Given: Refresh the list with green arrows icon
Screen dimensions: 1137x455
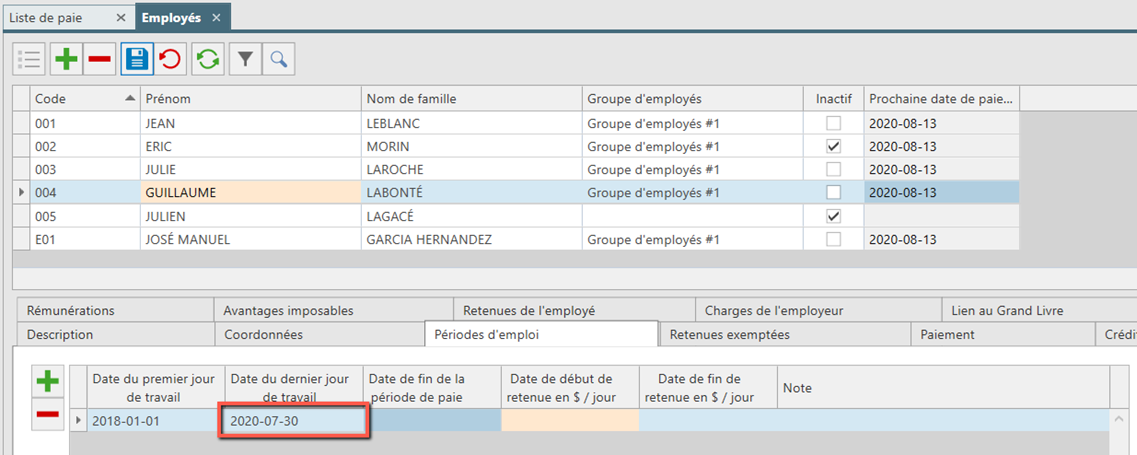Looking at the screenshot, I should click(208, 59).
